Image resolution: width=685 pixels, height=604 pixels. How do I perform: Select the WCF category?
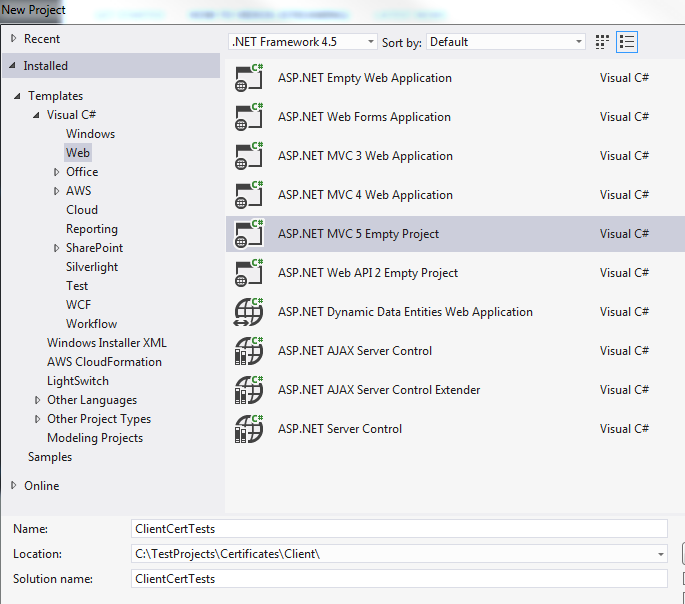click(79, 305)
